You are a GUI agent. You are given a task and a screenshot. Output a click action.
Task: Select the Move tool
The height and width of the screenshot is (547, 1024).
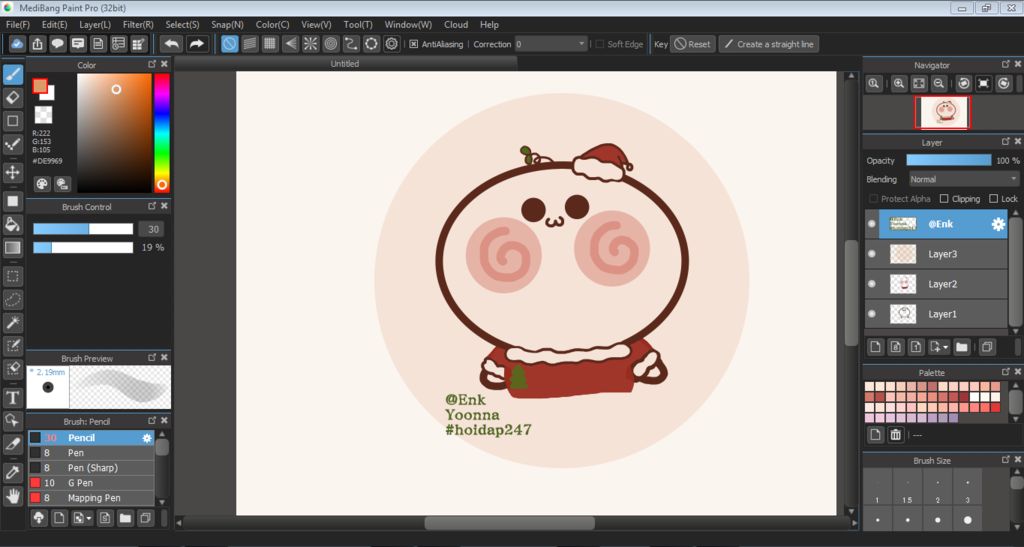point(12,172)
